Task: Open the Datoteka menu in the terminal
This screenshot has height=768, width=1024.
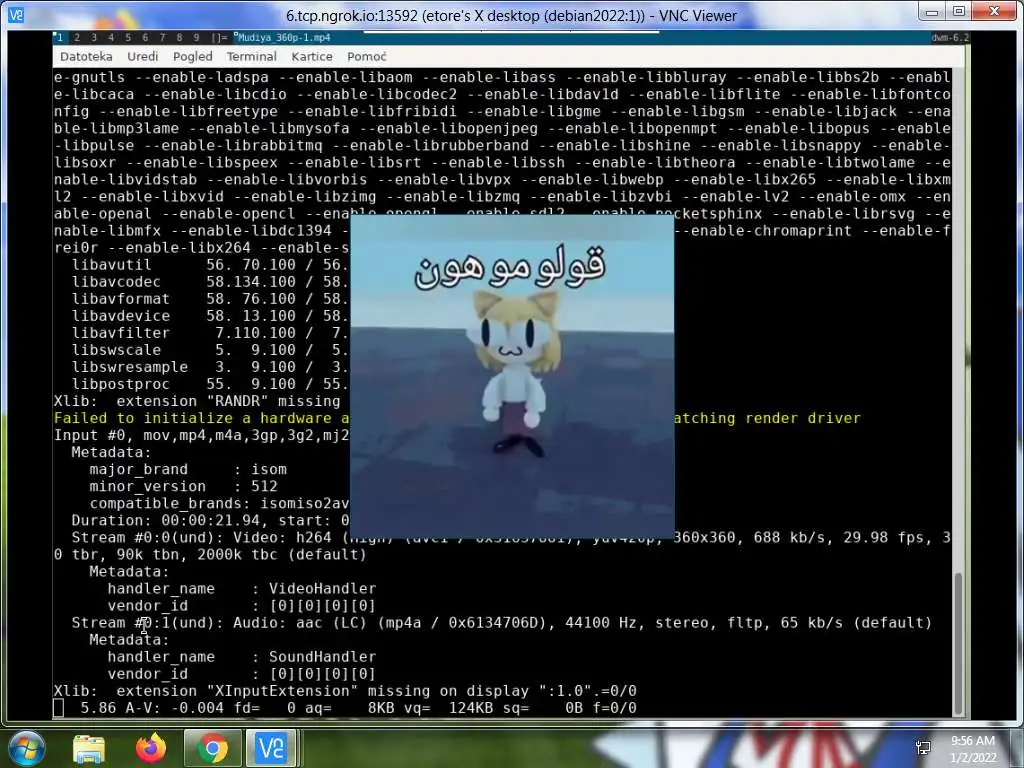Action: tap(86, 57)
